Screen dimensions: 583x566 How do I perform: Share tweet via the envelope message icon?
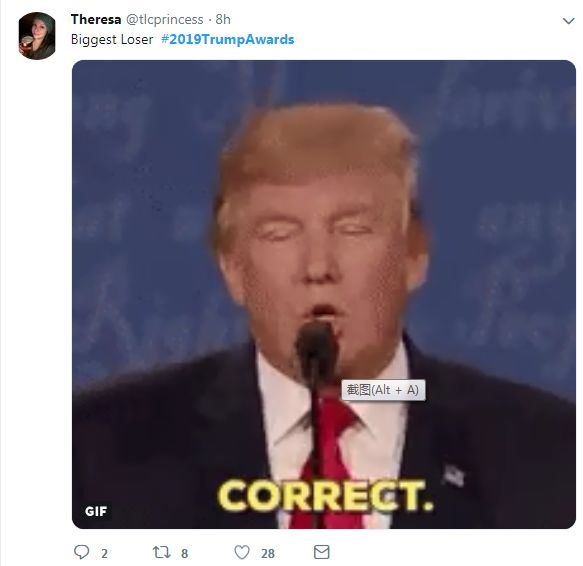pyautogui.click(x=322, y=552)
